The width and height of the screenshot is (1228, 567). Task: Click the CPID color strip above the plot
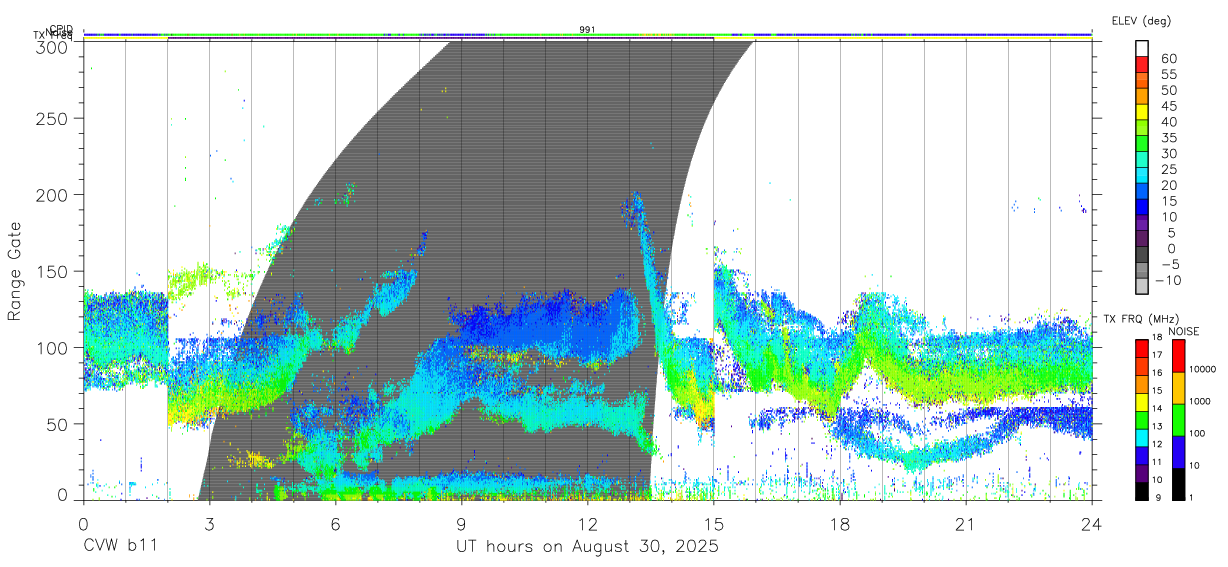(x=587, y=34)
